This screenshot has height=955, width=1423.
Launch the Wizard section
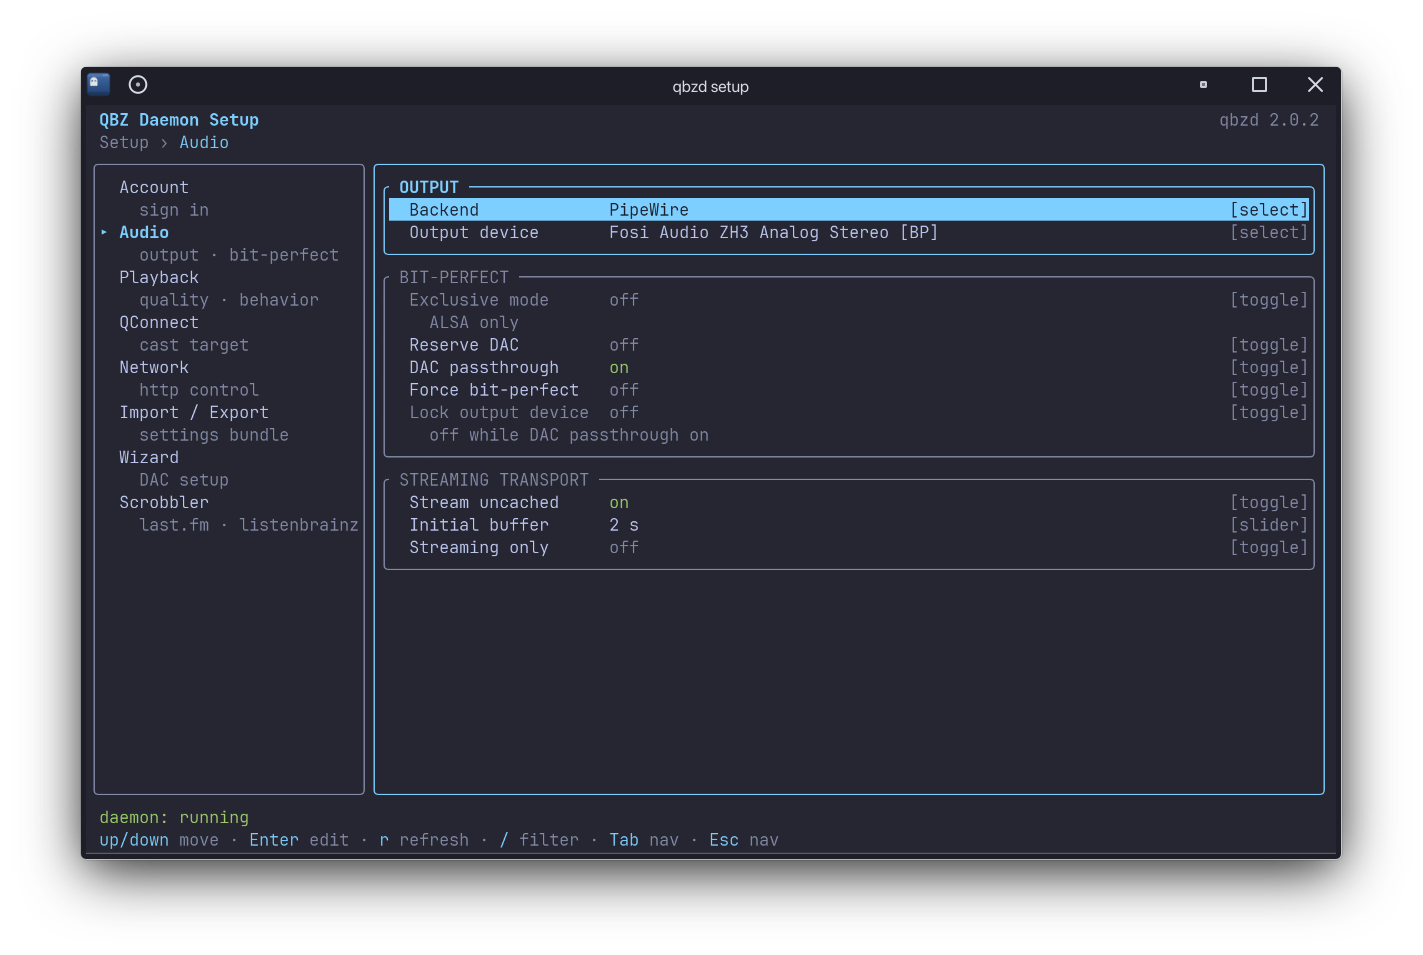tap(149, 458)
